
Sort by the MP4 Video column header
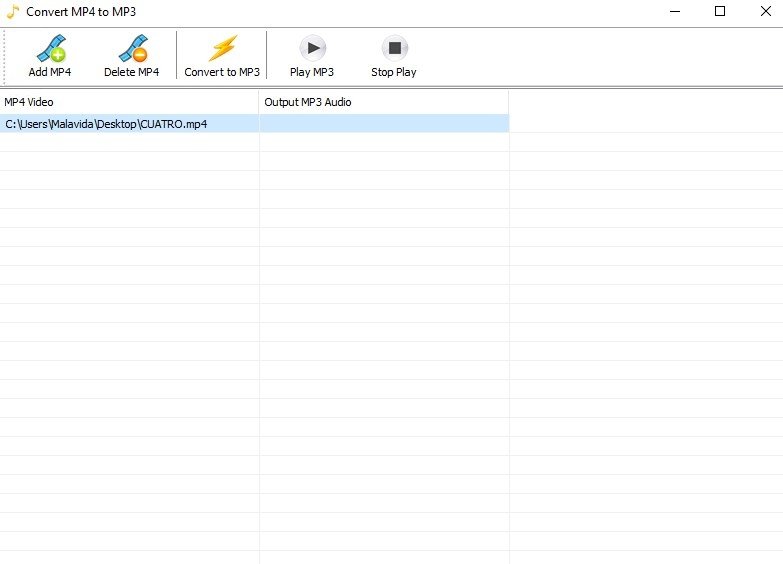tap(129, 102)
